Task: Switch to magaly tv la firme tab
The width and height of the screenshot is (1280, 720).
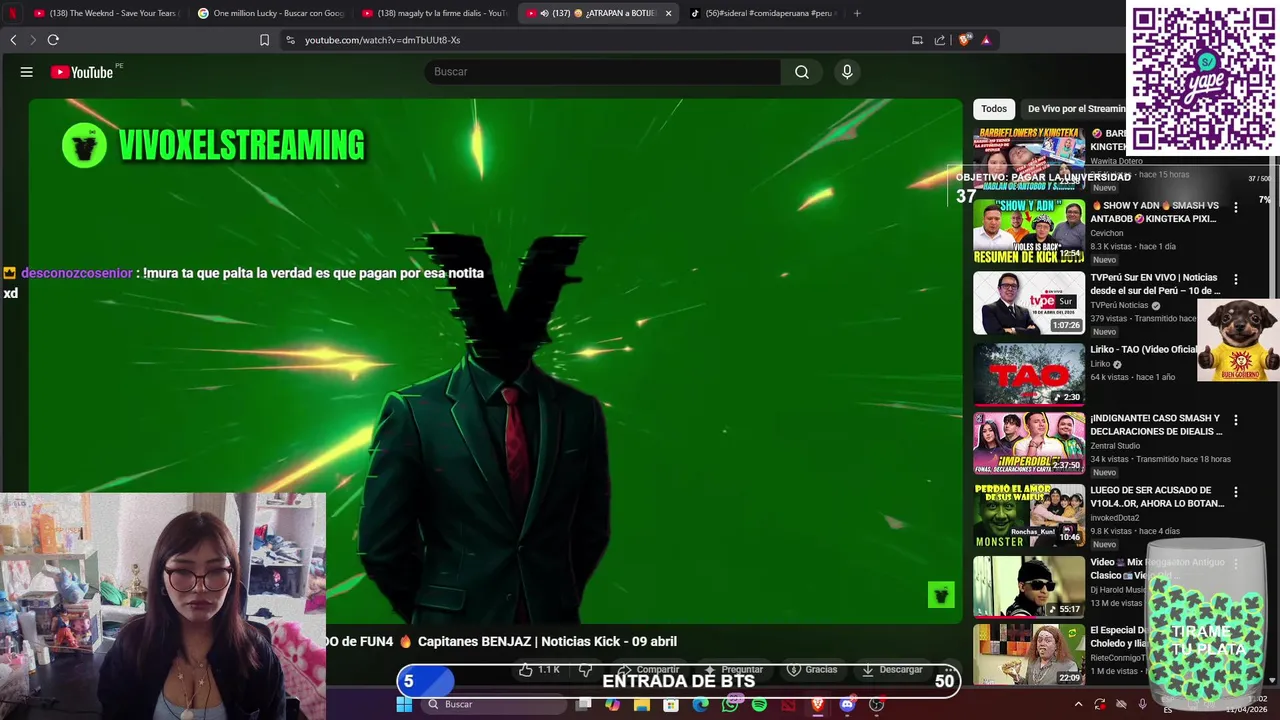Action: click(x=434, y=13)
